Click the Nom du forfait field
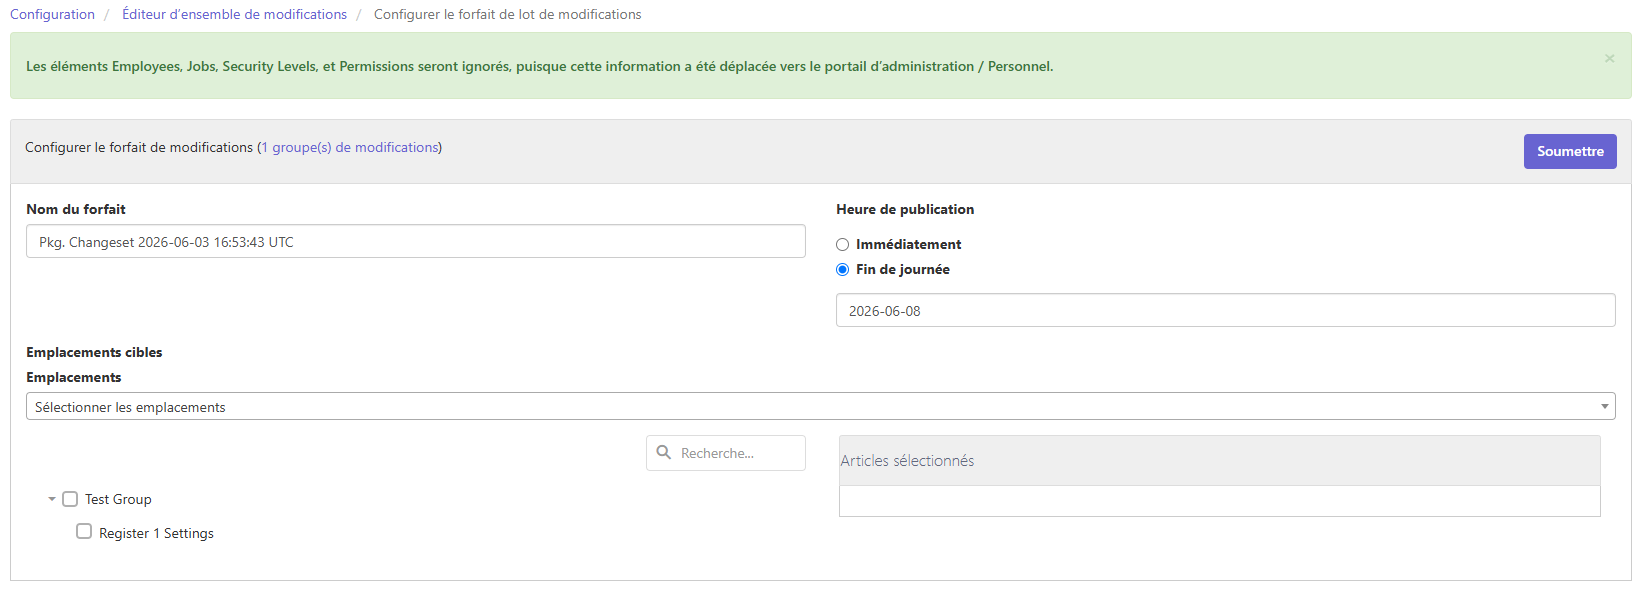This screenshot has width=1640, height=594. 416,241
